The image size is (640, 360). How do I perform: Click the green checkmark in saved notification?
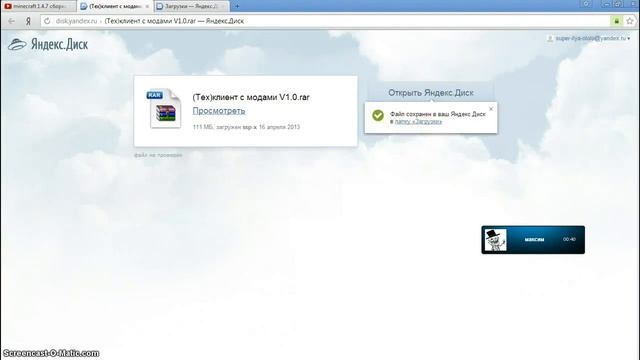(378, 116)
